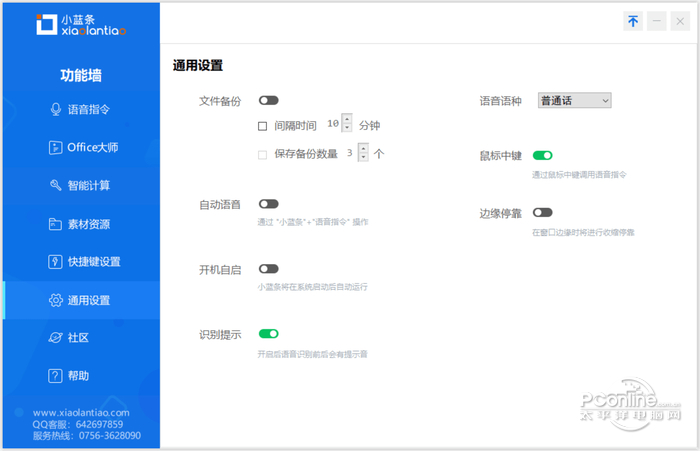Viewport: 700px width, 451px height.
Task: Close the xiaolantiao window
Action: coord(680,21)
